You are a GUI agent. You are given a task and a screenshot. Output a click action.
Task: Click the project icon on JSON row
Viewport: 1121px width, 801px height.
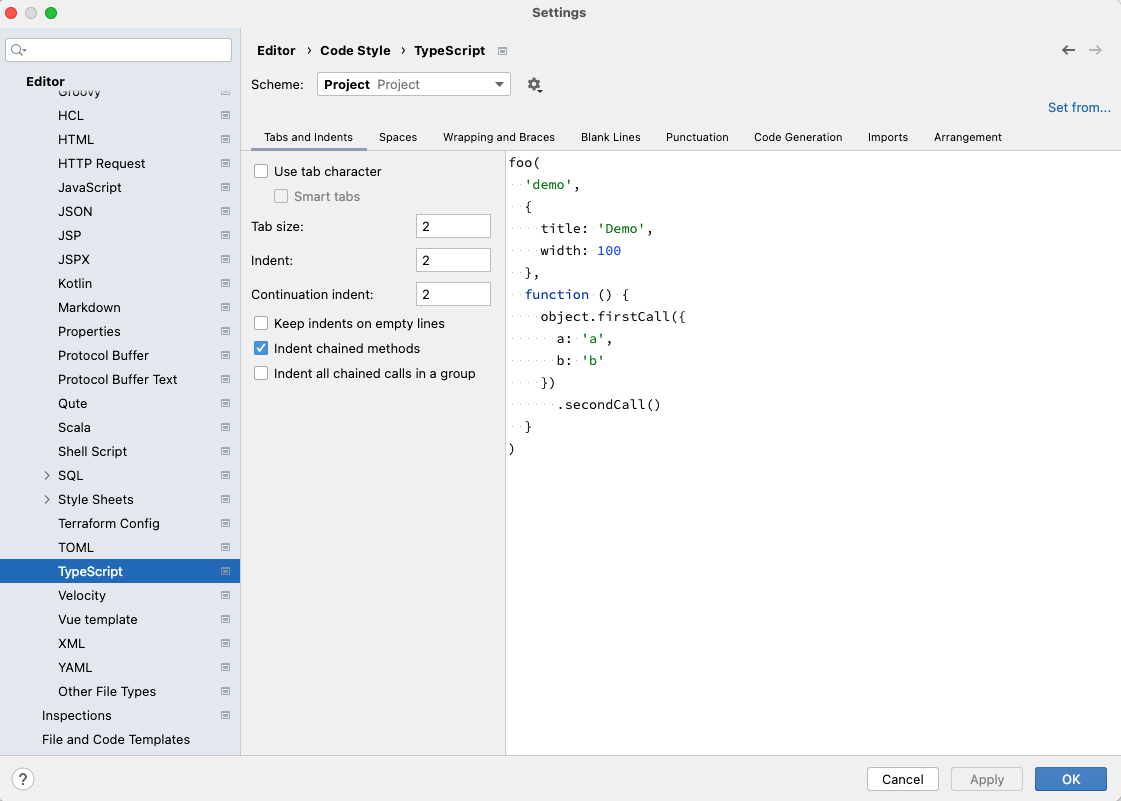point(225,211)
